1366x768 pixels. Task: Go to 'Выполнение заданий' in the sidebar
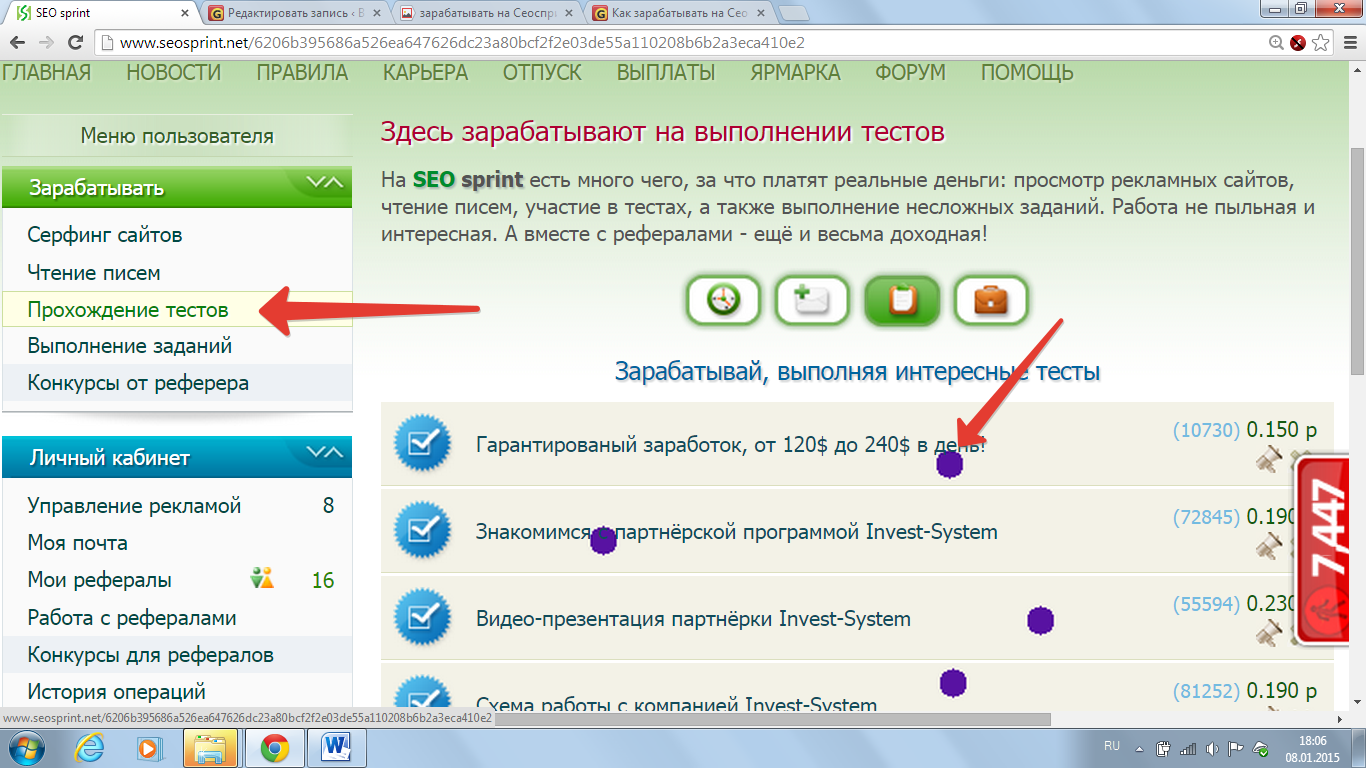(130, 346)
